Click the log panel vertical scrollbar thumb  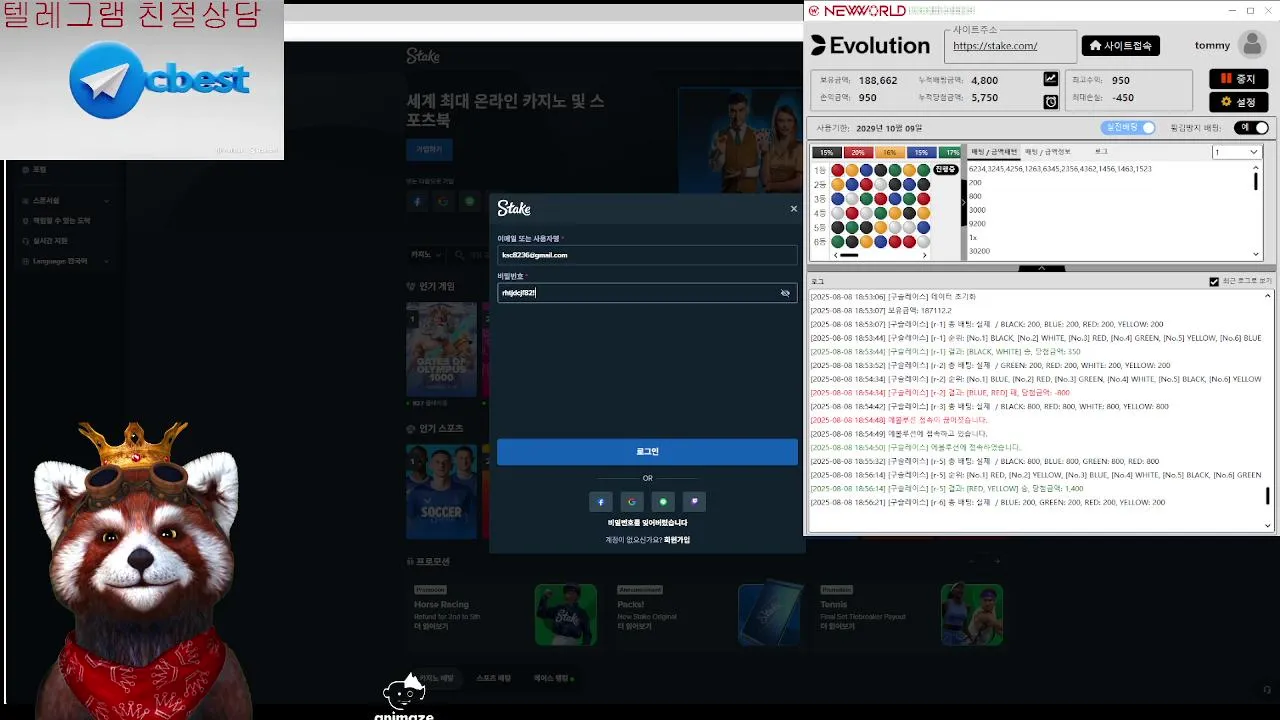click(1268, 496)
